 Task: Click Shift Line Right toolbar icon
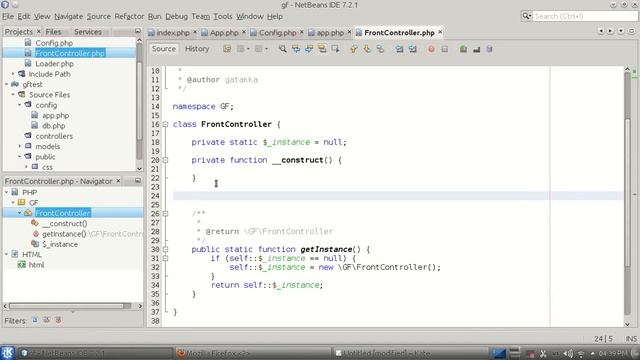point(413,49)
